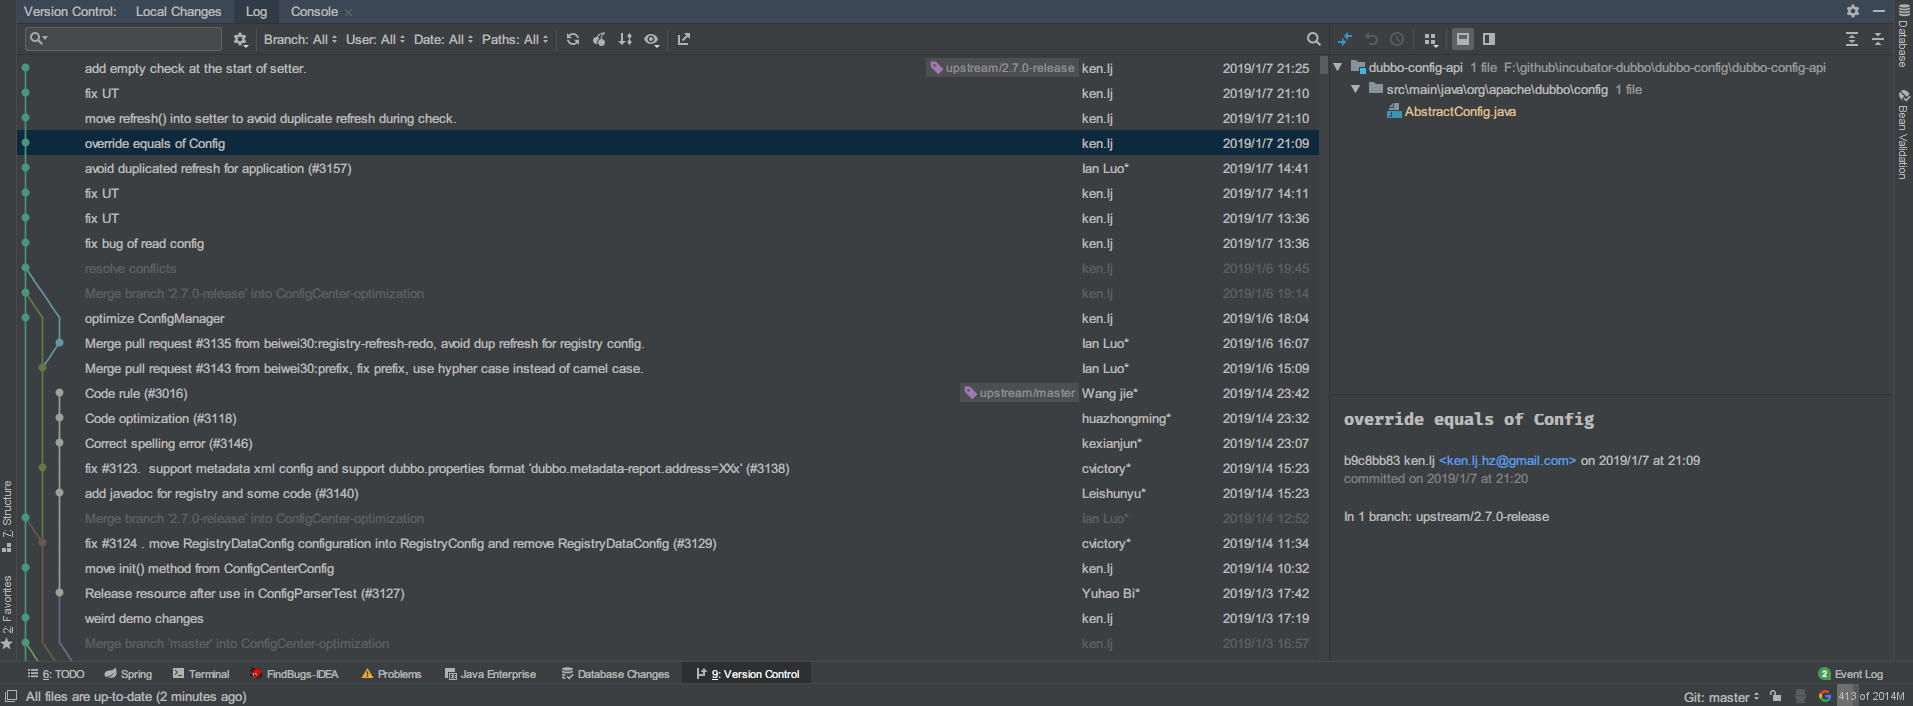Collapse all files in changes tree

(x=1878, y=39)
